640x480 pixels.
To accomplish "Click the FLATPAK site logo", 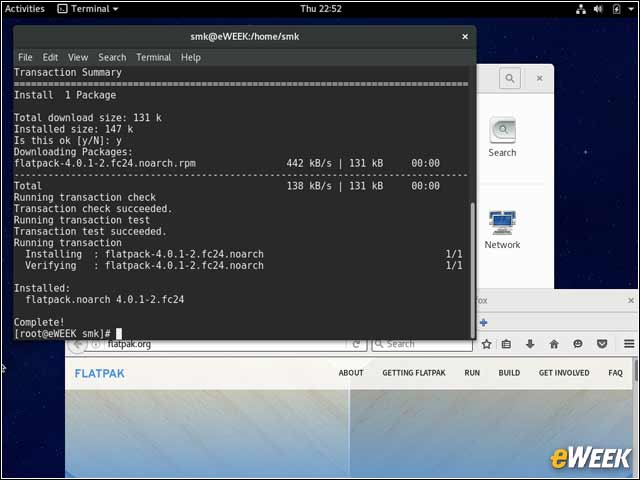I will coord(100,373).
